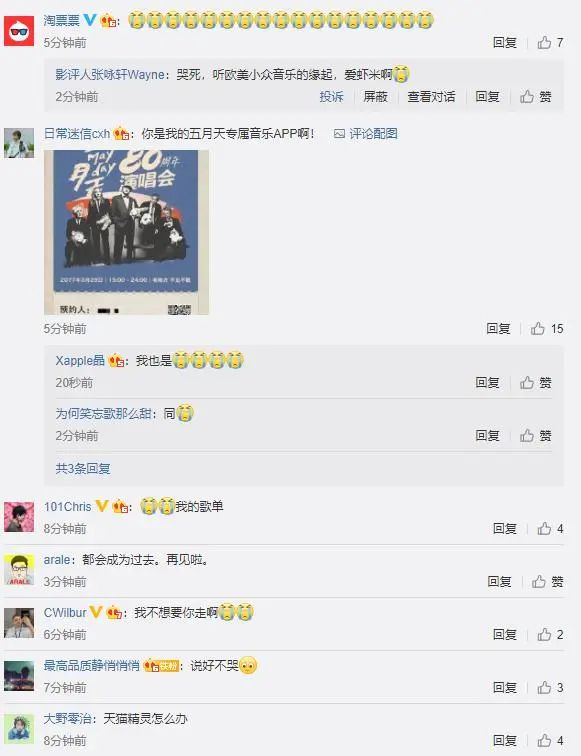Like 日常迷信cxh's comment showing 15 likes
581x756 pixels.
[x=538, y=328]
